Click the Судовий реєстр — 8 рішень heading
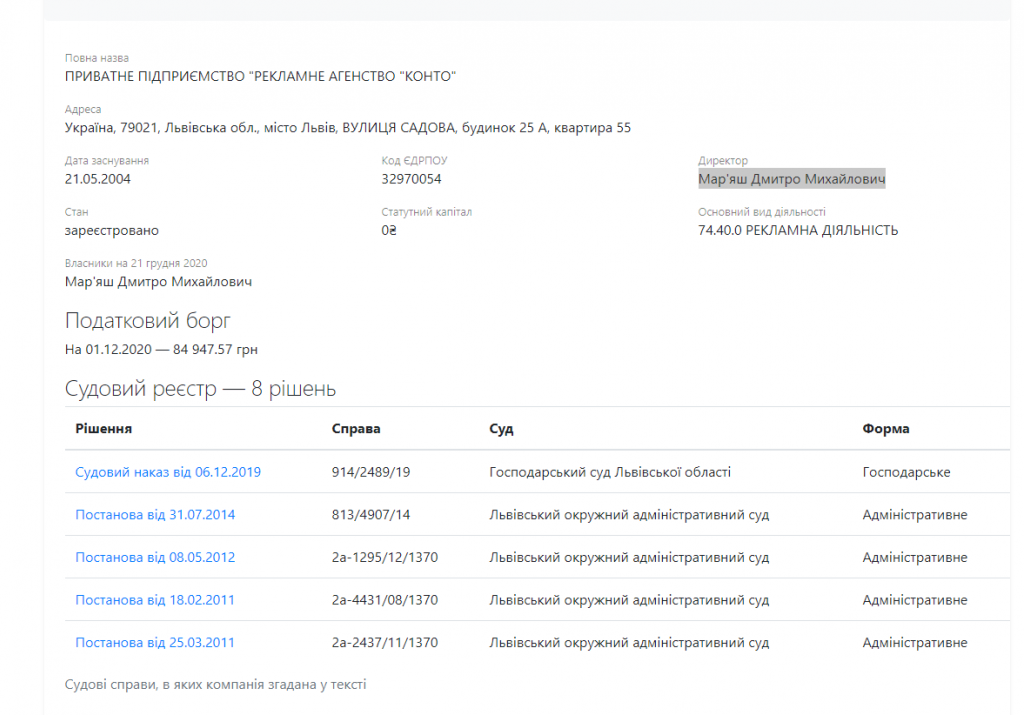The width and height of the screenshot is (1024, 715). point(200,389)
